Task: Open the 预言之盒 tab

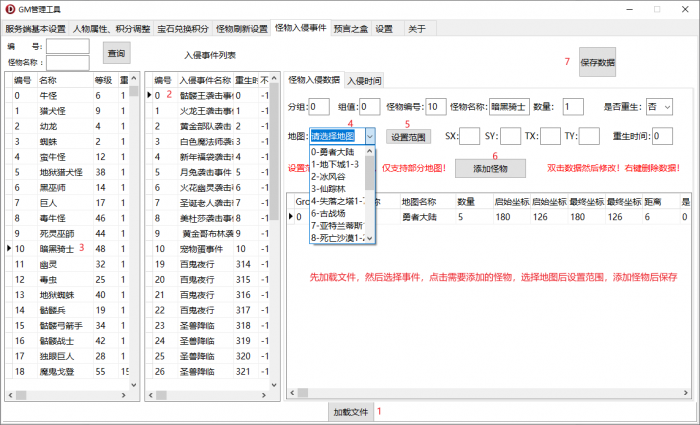Action: (349, 29)
